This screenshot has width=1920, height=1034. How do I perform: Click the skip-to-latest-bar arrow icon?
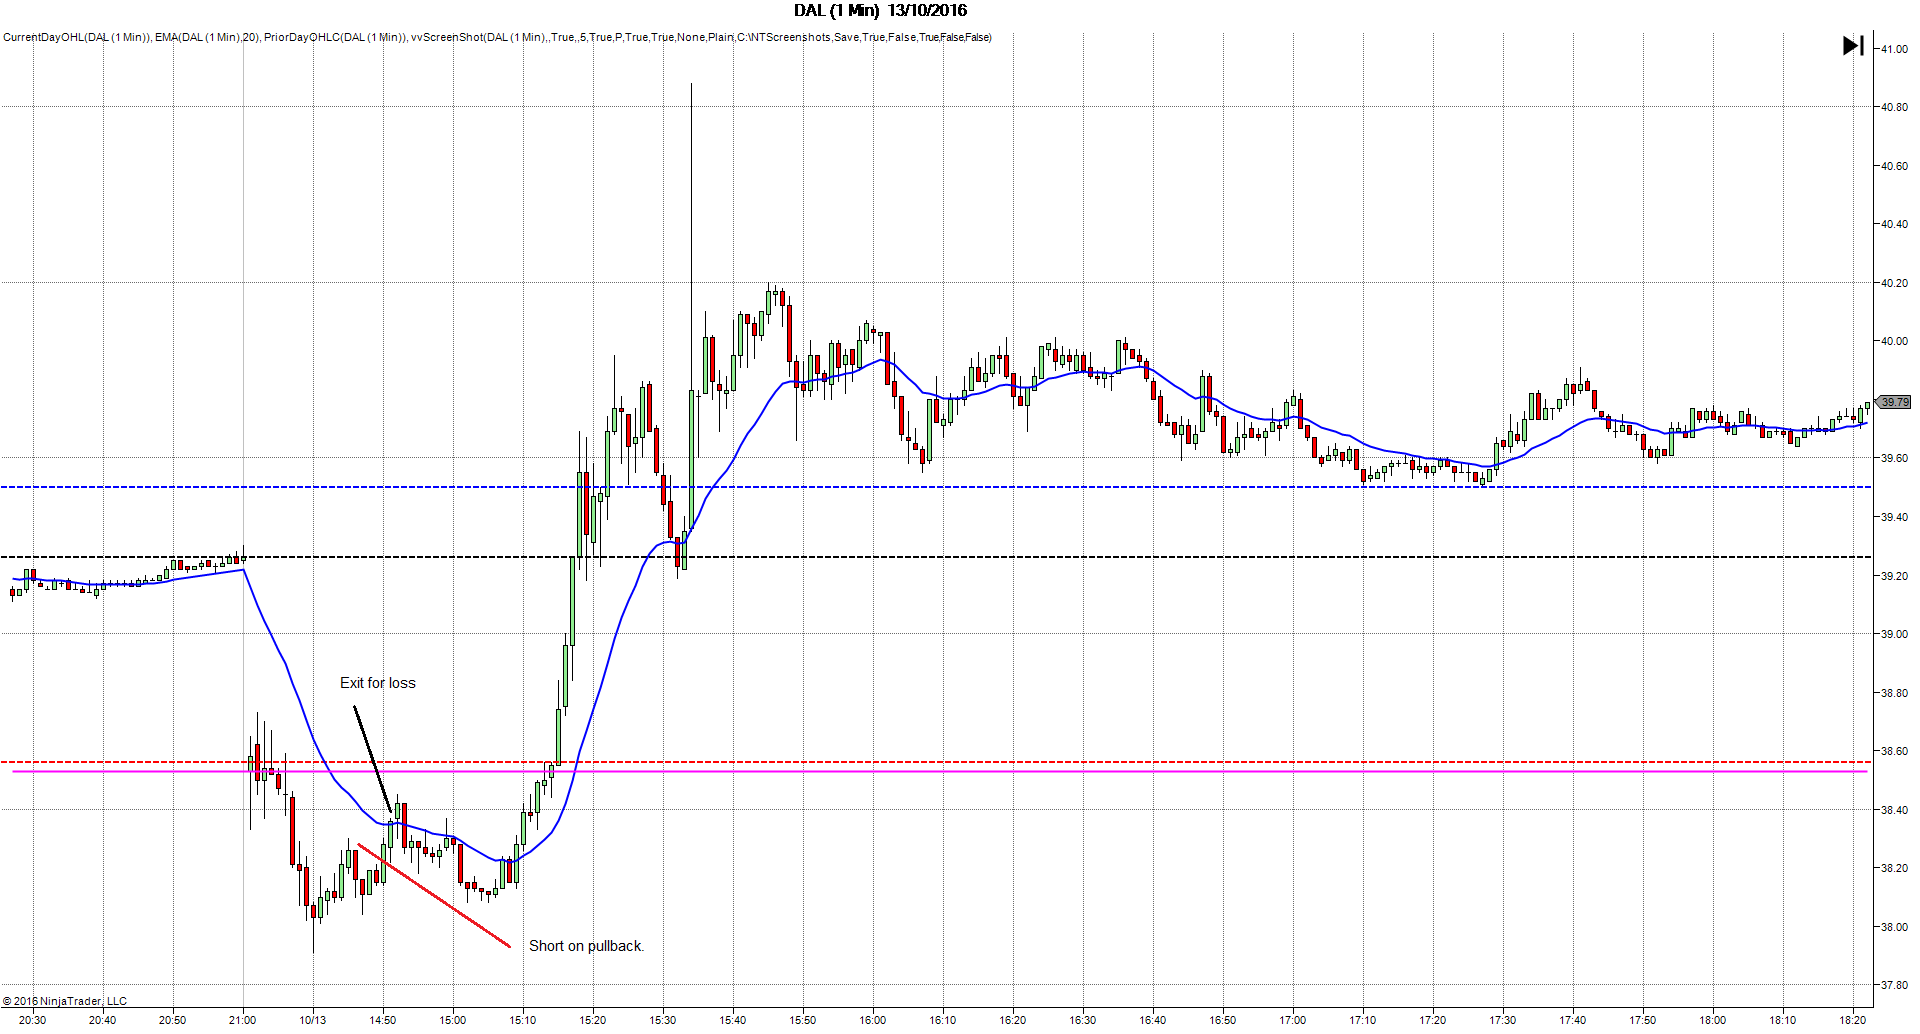point(1853,46)
